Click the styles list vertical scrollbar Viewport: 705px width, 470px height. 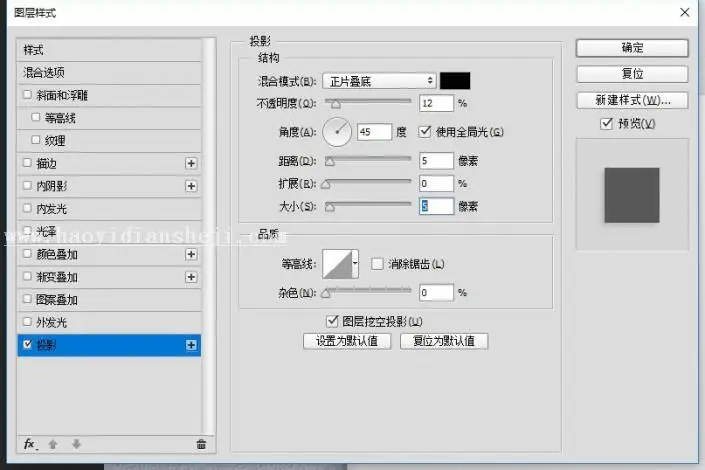tap(208, 236)
